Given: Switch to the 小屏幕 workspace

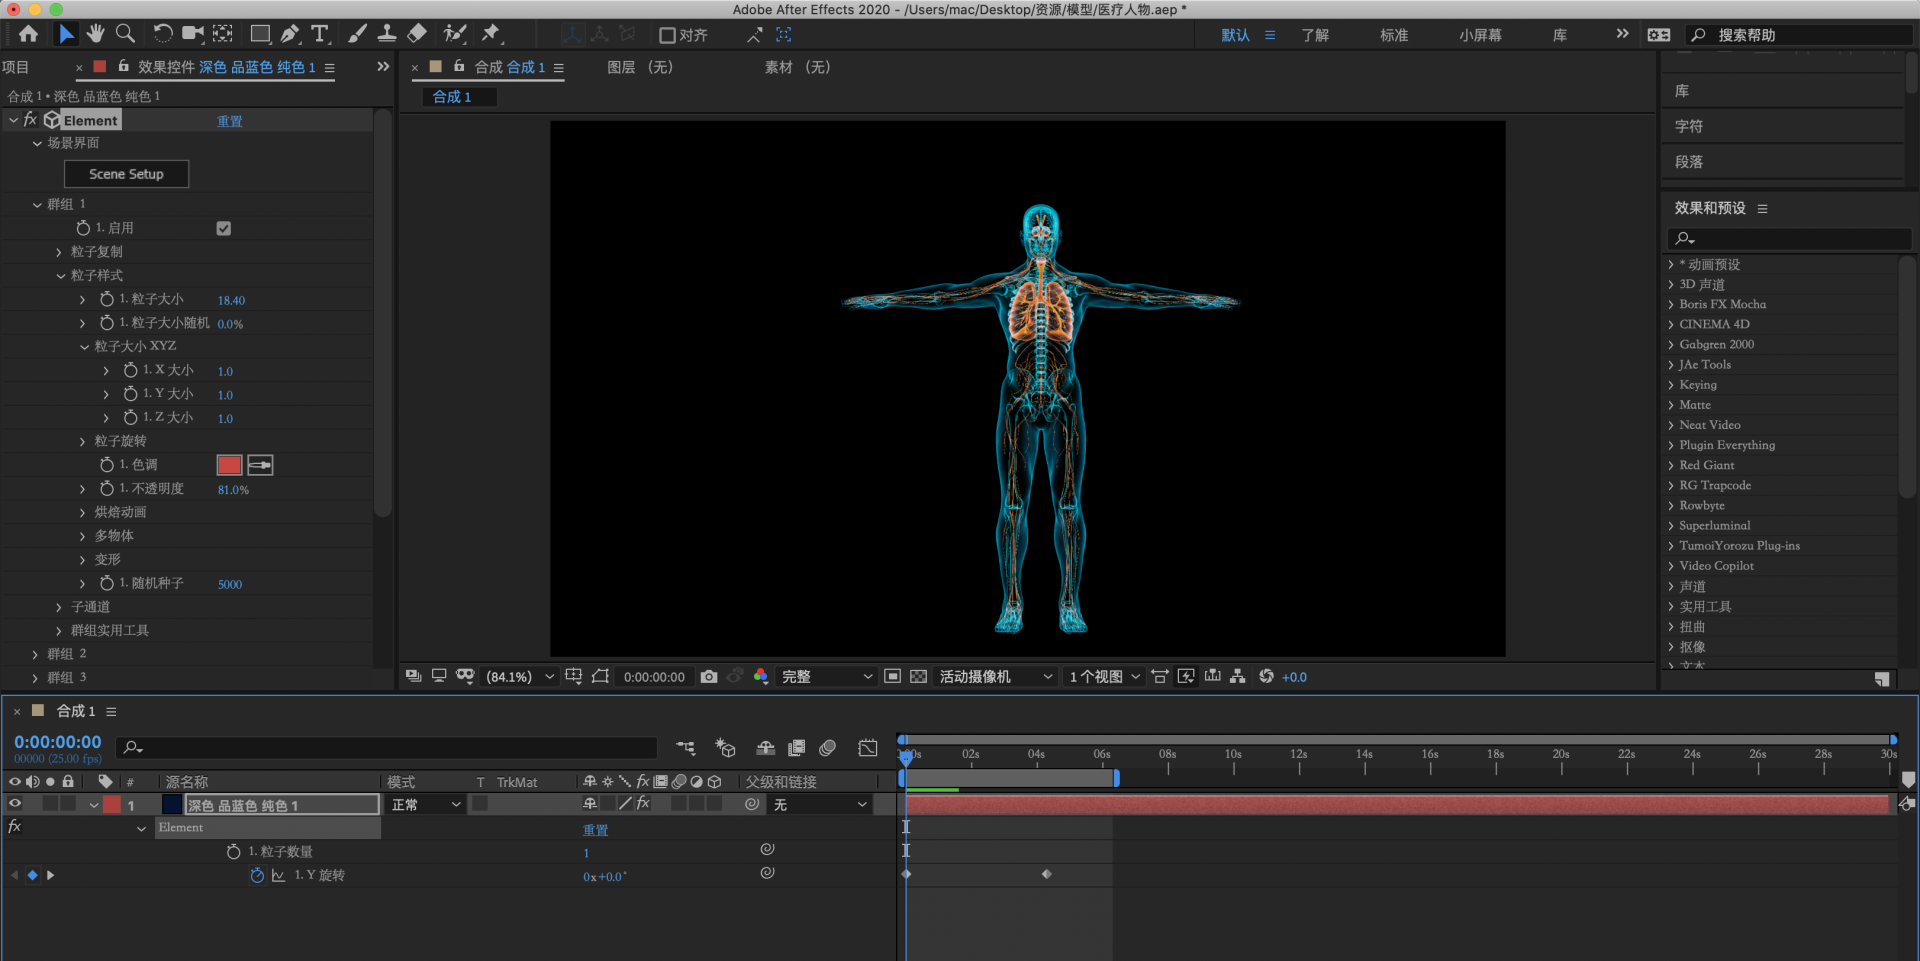Looking at the screenshot, I should (1480, 35).
